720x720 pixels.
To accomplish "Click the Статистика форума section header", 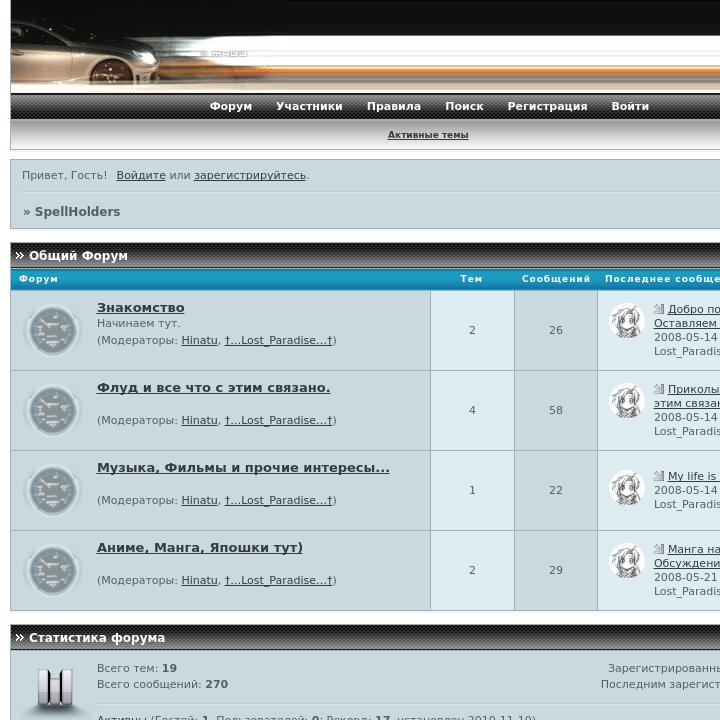I will [97, 638].
